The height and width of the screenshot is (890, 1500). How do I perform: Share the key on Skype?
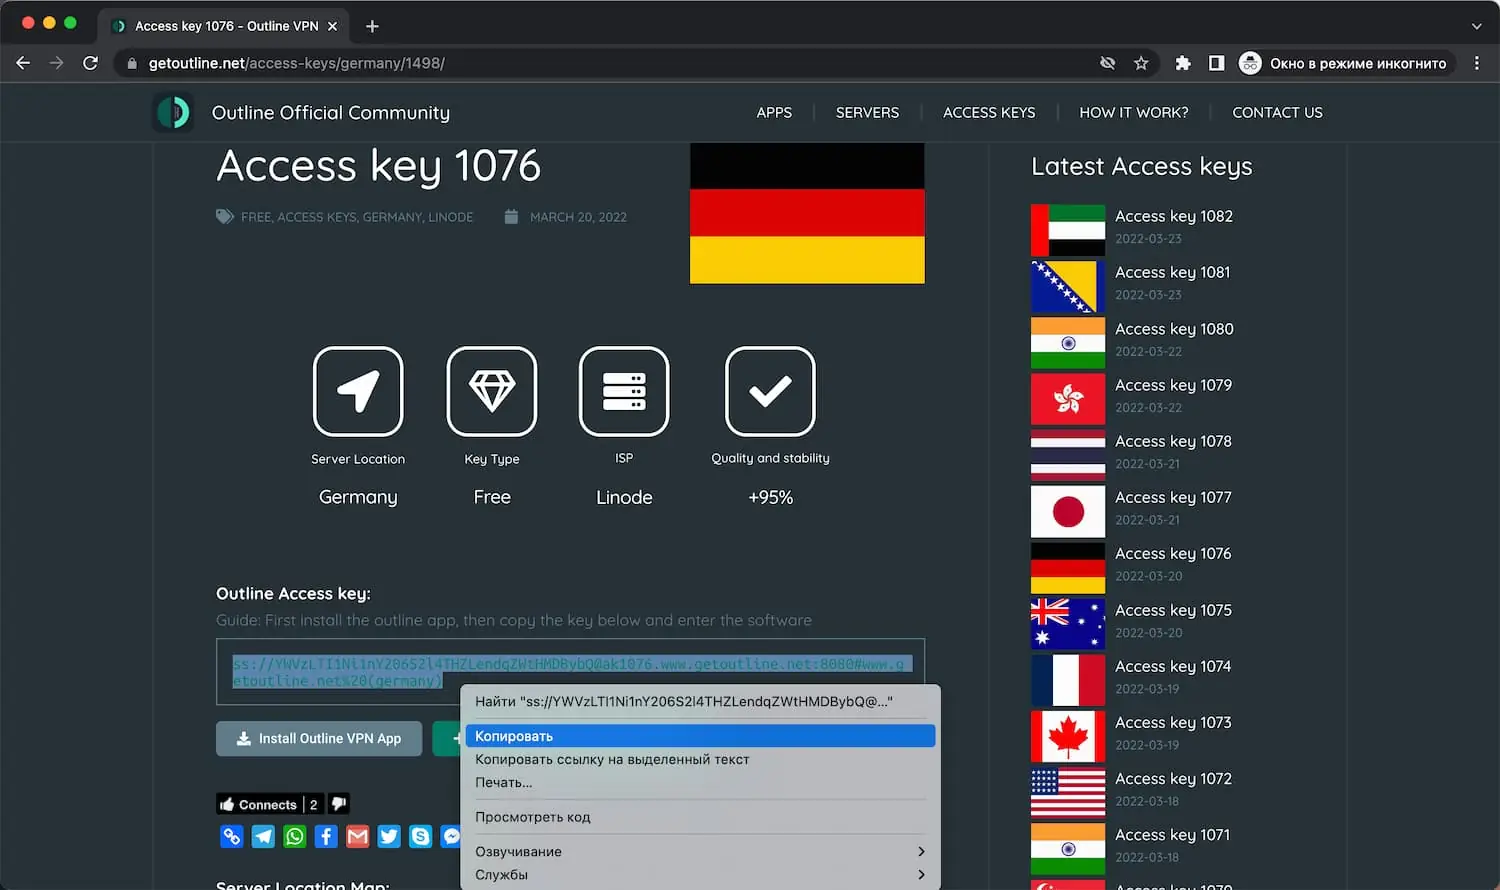(421, 836)
